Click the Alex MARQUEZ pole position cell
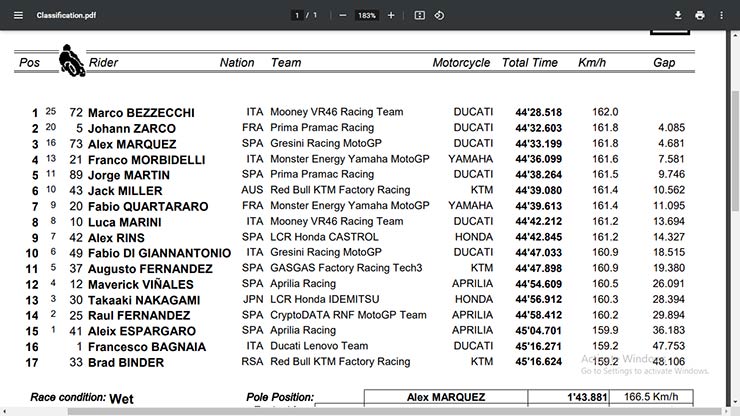740x416 pixels. coord(446,398)
